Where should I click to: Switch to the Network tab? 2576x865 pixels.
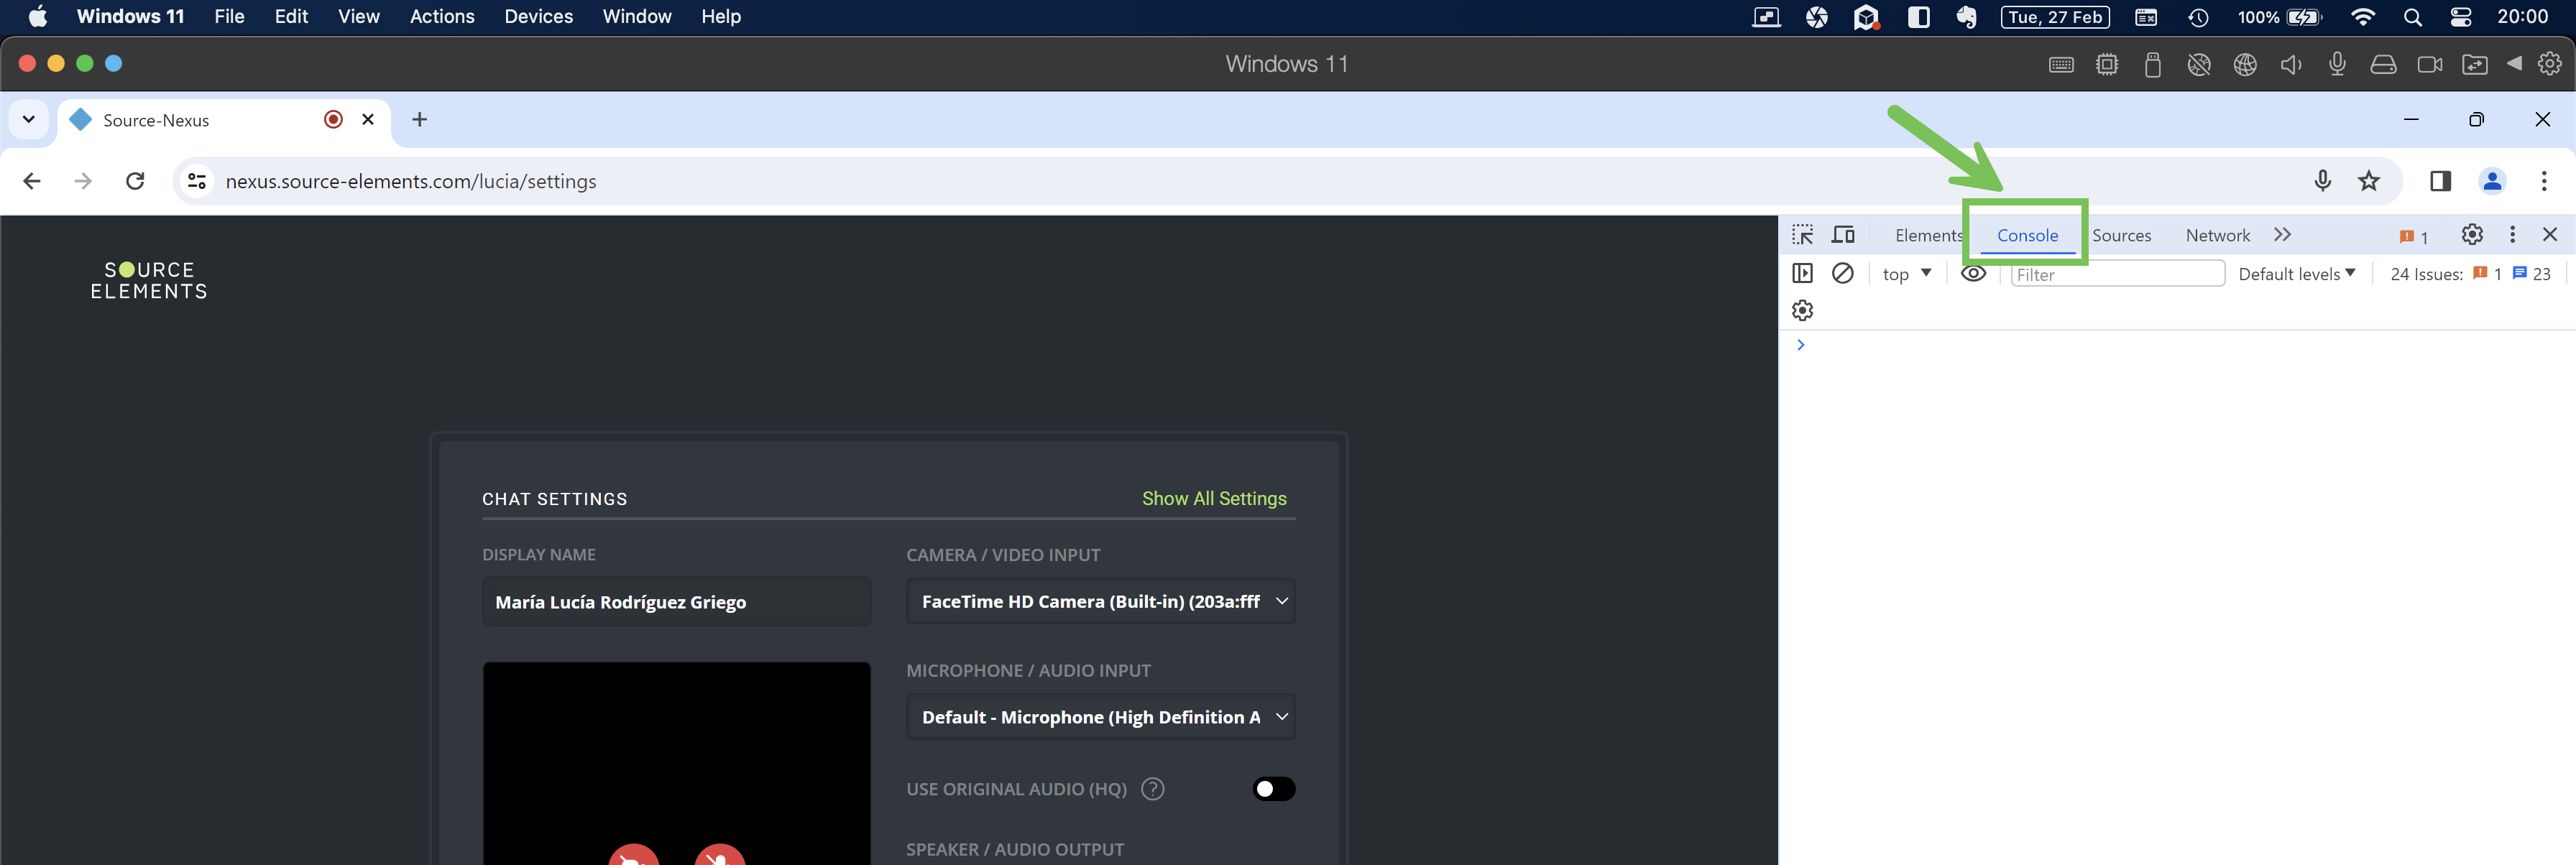(2217, 235)
